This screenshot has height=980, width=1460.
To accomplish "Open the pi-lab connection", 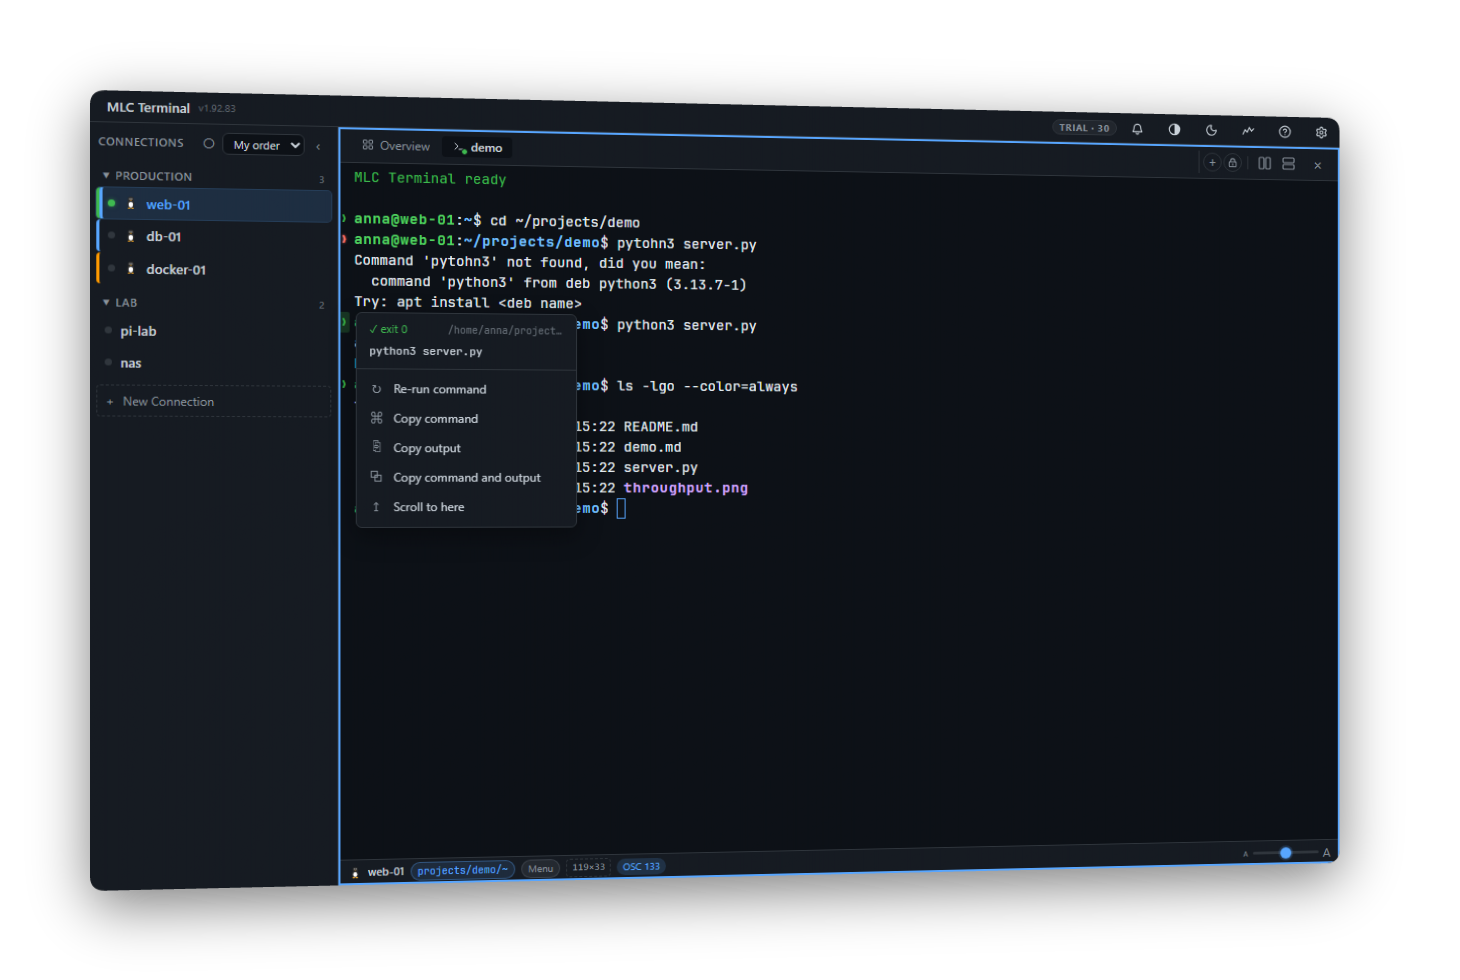I will [214, 331].
